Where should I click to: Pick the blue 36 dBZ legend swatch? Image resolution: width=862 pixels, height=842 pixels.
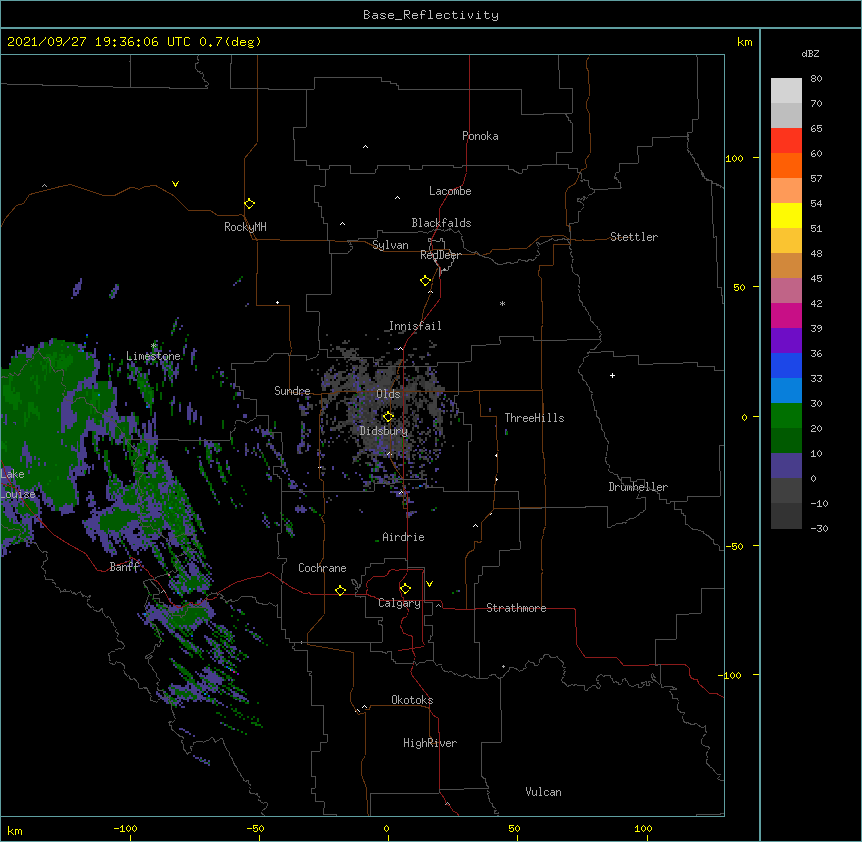786,365
